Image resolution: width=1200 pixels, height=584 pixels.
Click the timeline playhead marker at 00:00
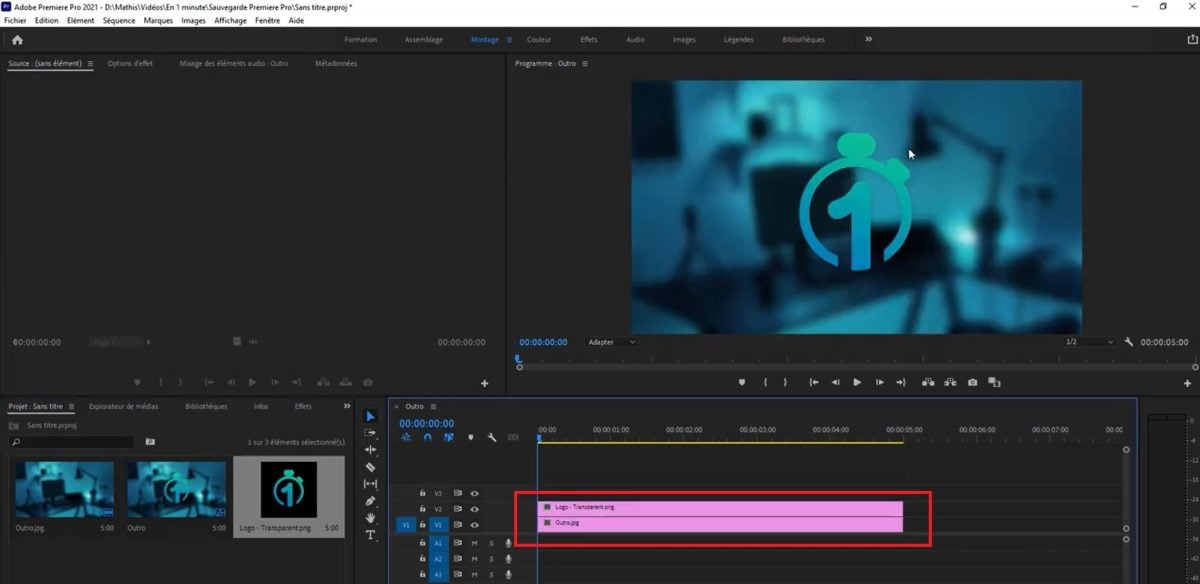[538, 438]
